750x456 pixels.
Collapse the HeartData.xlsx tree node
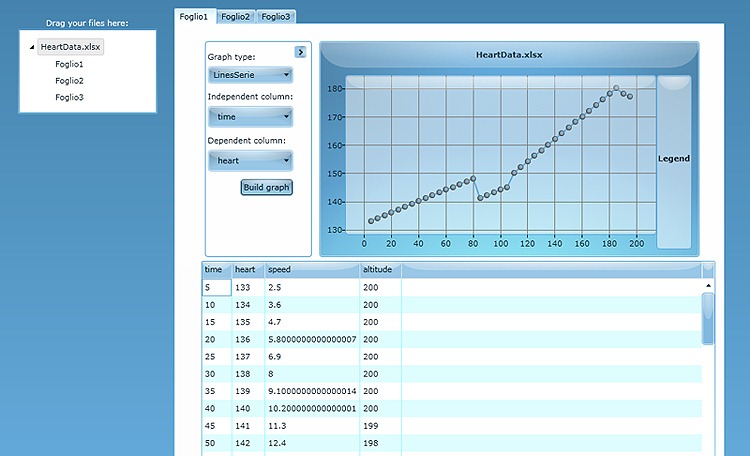coord(31,48)
